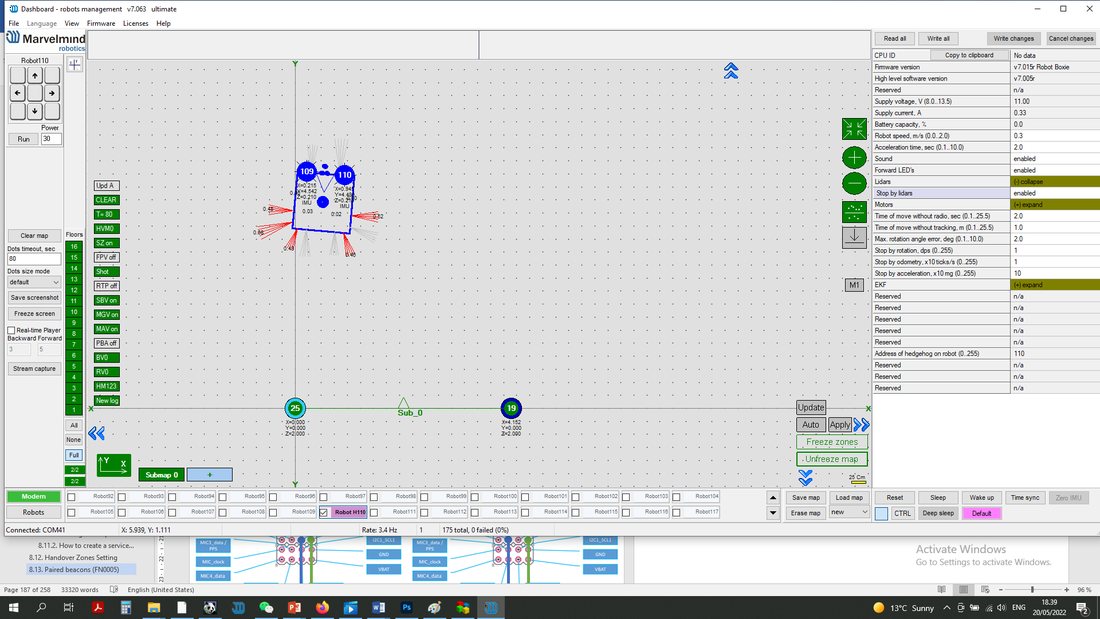Open the Dots size mode dropdown
The height and width of the screenshot is (619, 1100).
tap(34, 282)
